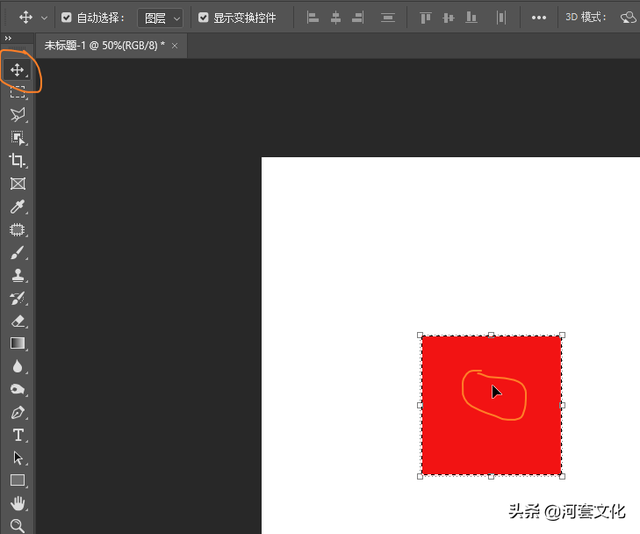This screenshot has height=534, width=640.
Task: Select the Patch healing tool
Action: coord(18,230)
